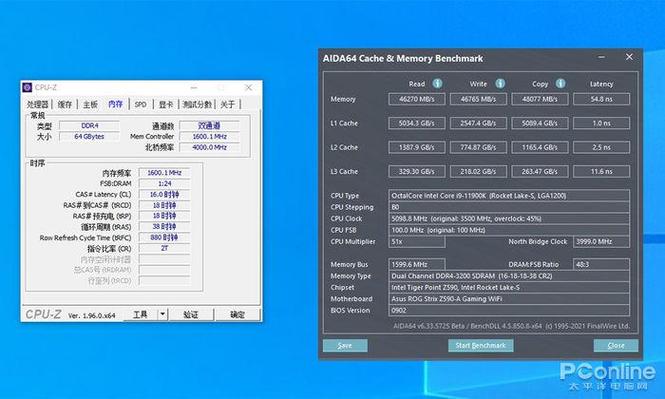Minimize the CPU-Z window

click(x=194, y=87)
